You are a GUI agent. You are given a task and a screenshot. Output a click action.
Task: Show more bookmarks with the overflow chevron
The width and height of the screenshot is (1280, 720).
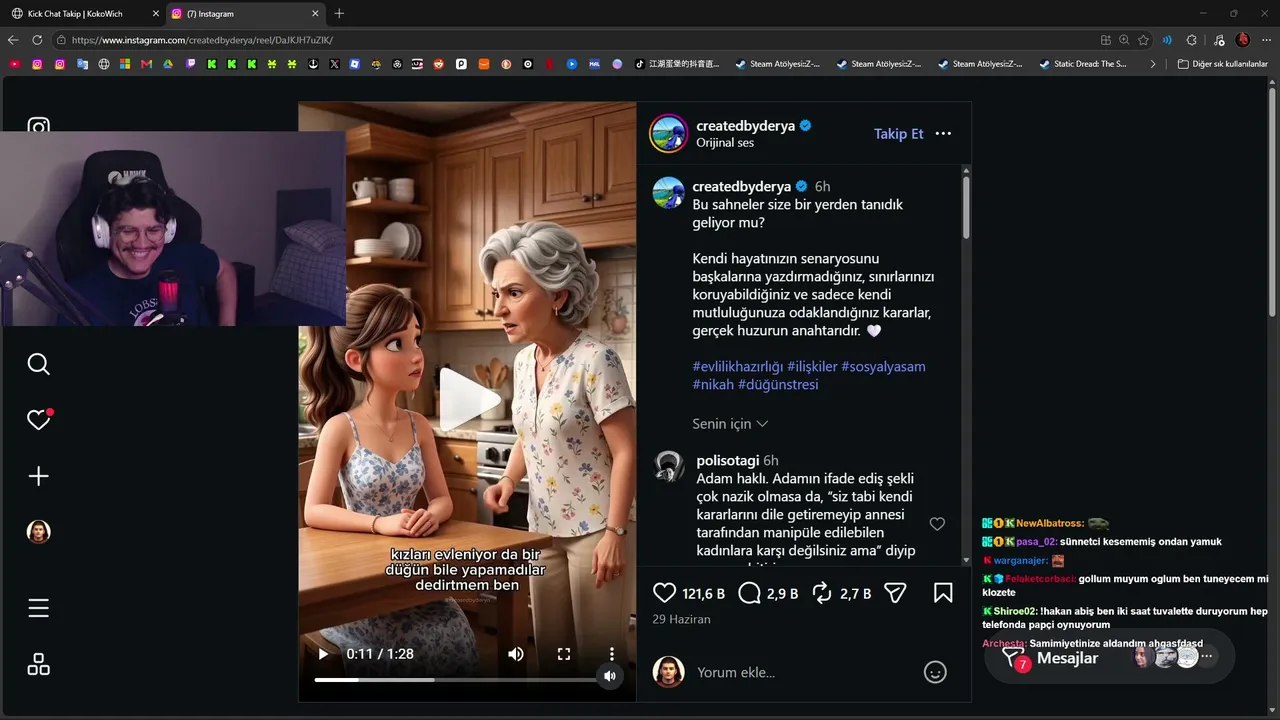click(x=1152, y=64)
